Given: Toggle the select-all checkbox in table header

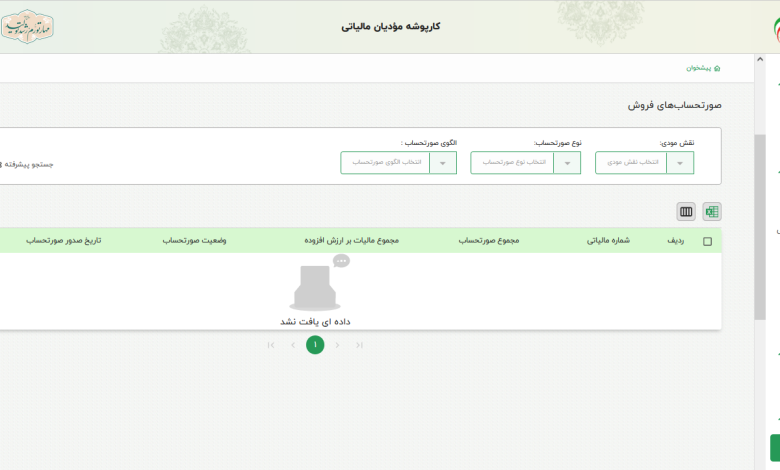Looking at the screenshot, I should (708, 241).
